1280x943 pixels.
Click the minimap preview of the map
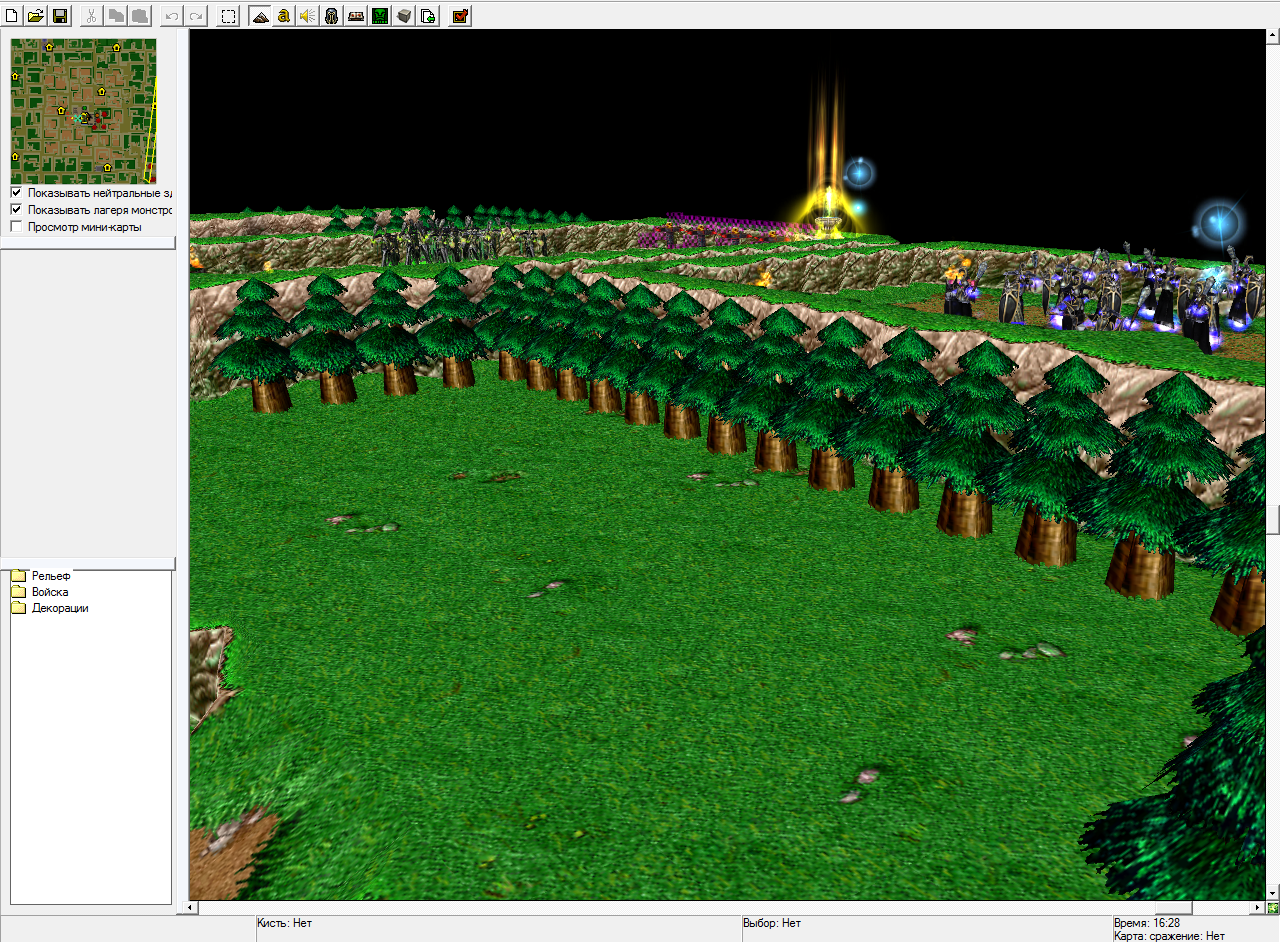coord(84,111)
